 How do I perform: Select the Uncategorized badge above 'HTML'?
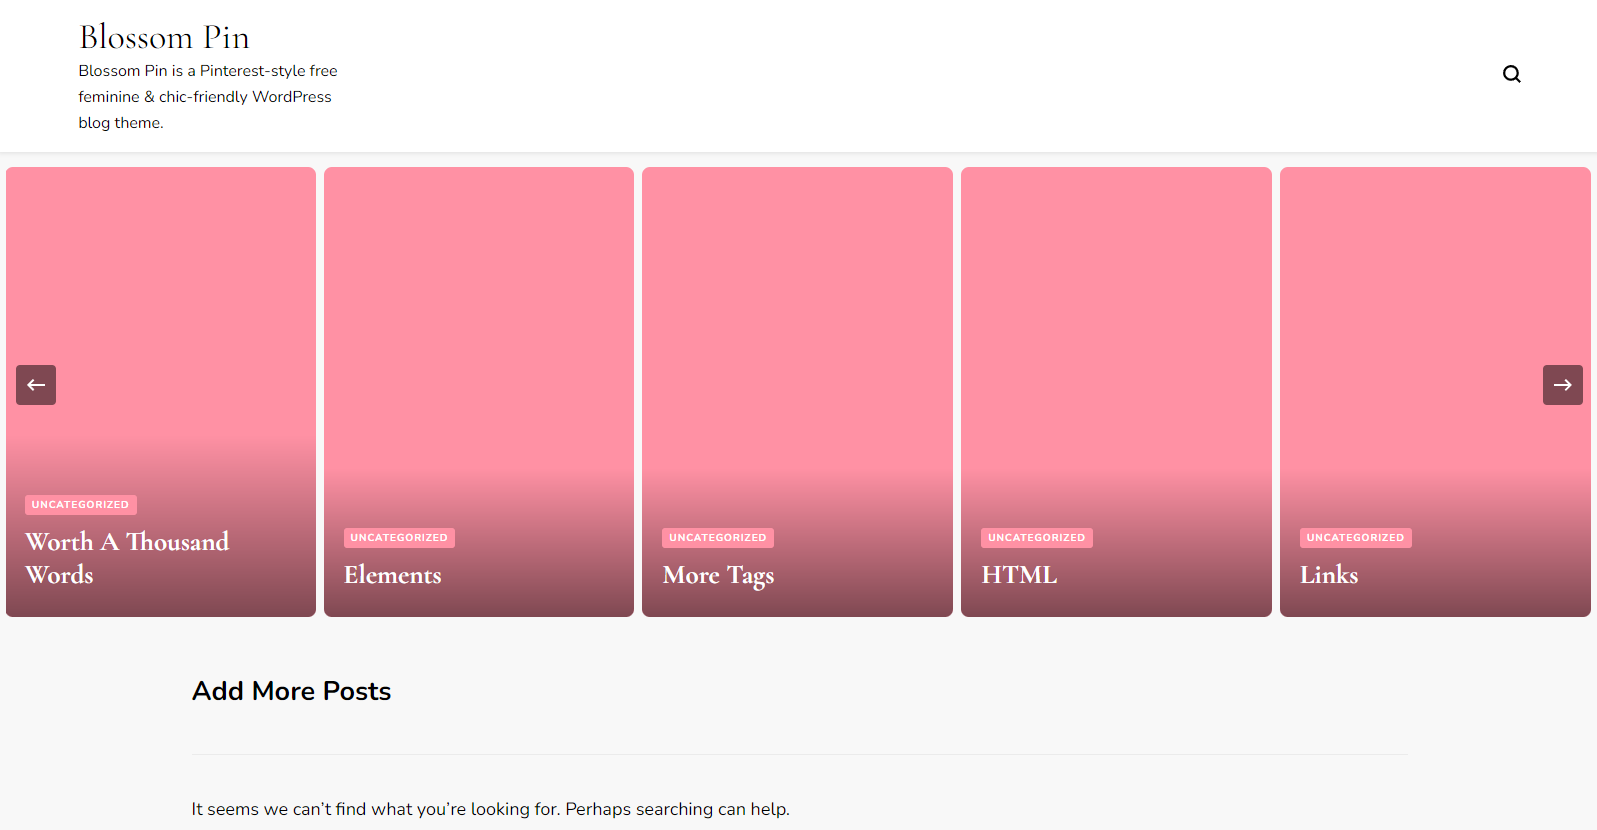pos(1036,538)
